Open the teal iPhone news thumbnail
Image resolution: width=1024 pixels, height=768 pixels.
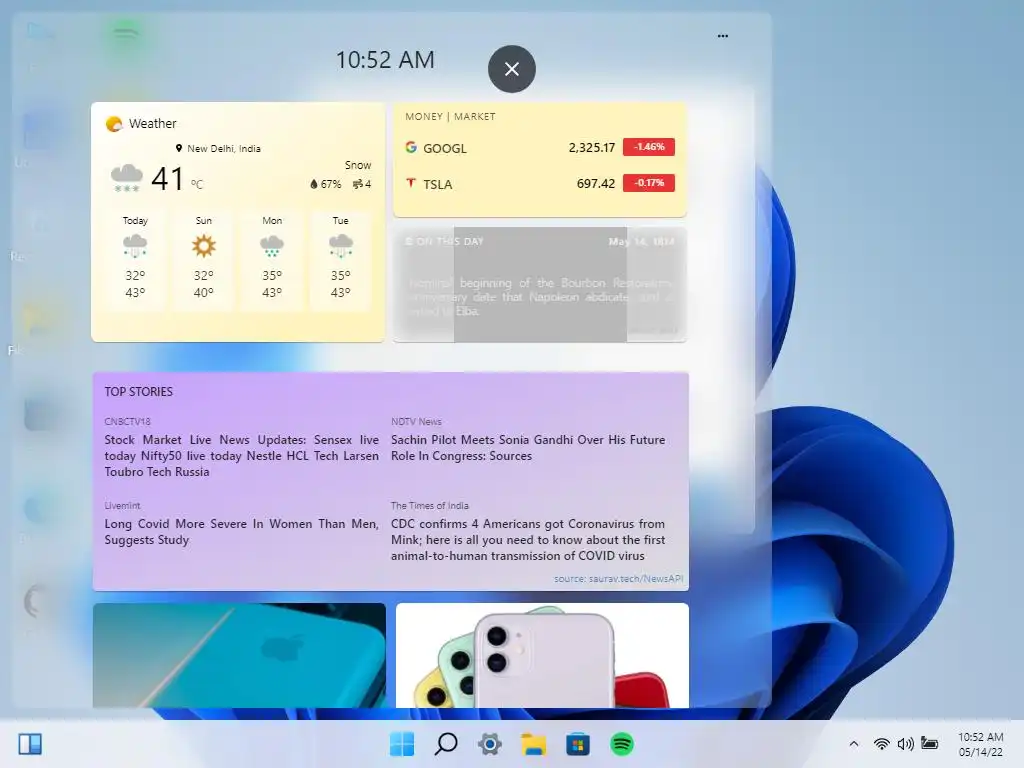[239, 655]
